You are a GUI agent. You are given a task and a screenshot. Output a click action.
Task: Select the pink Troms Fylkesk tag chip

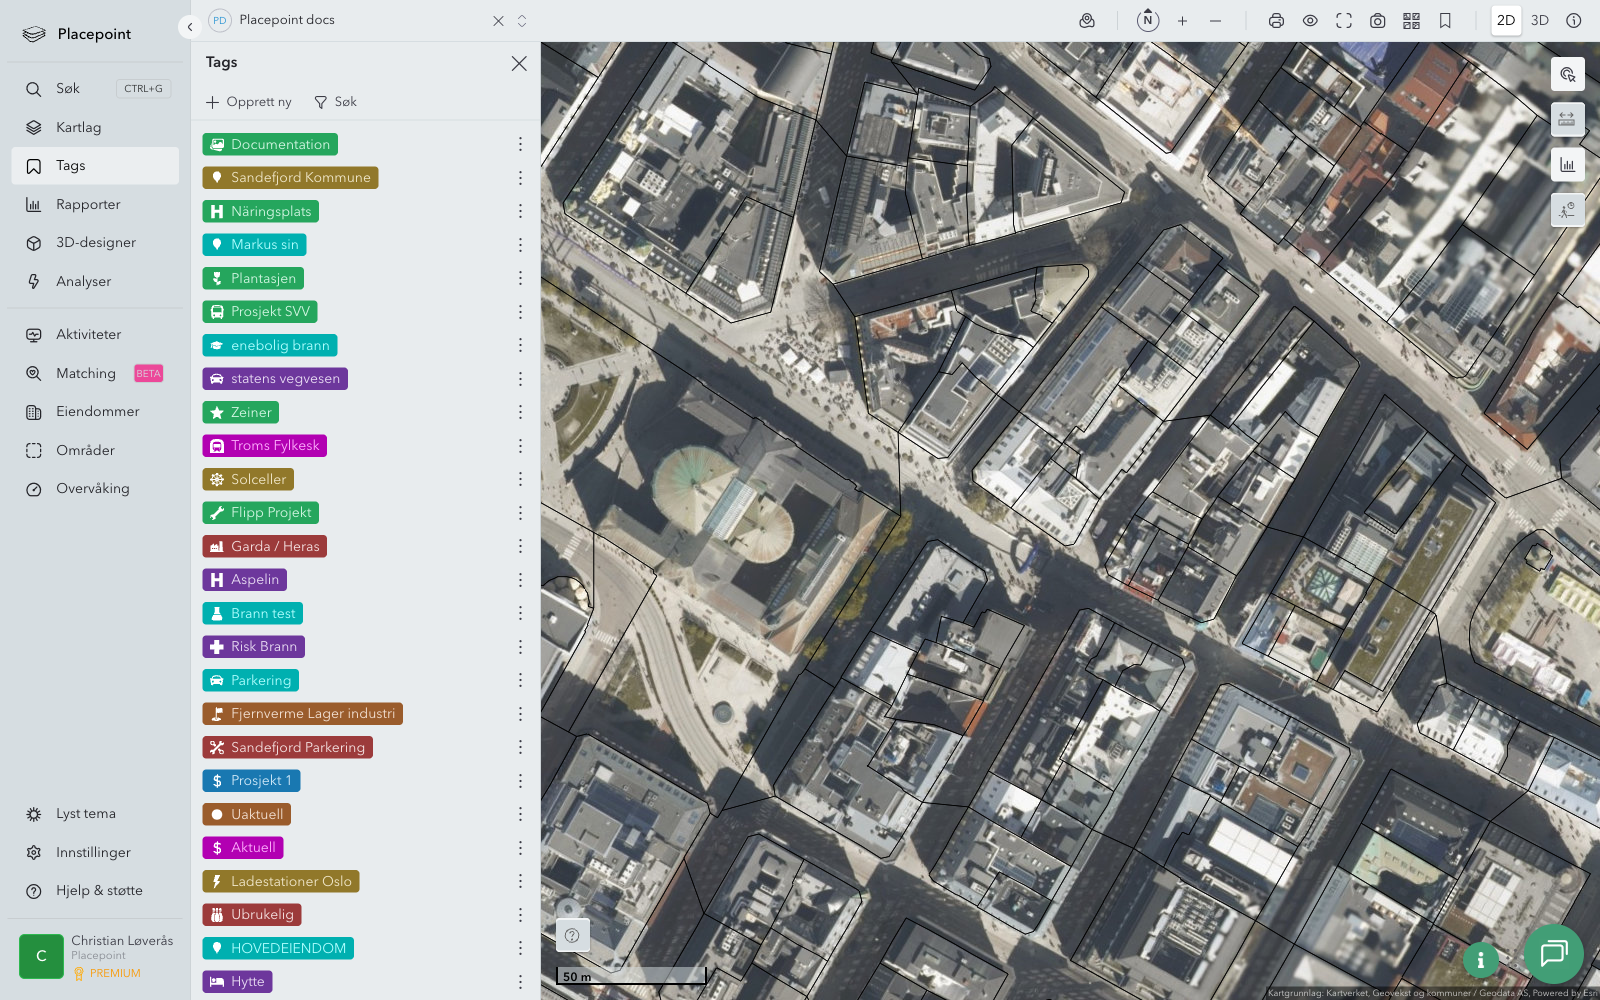265,446
